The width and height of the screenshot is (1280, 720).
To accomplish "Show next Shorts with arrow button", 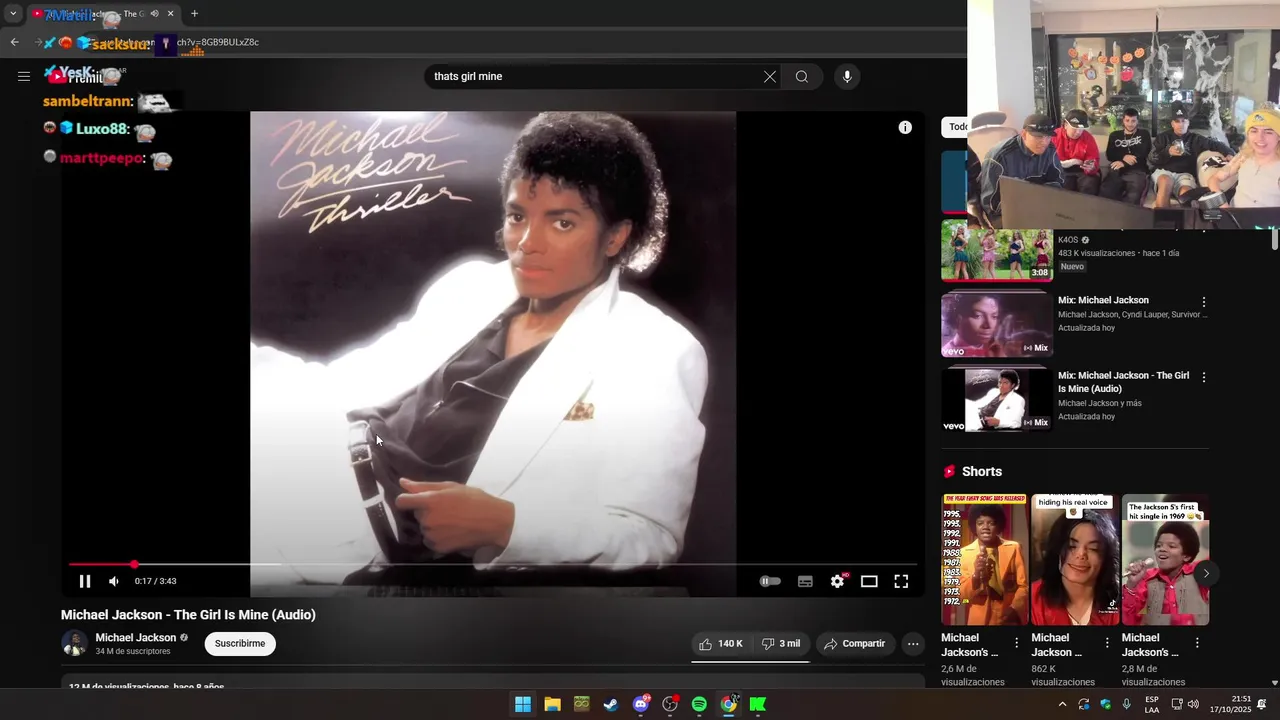I will [1206, 574].
